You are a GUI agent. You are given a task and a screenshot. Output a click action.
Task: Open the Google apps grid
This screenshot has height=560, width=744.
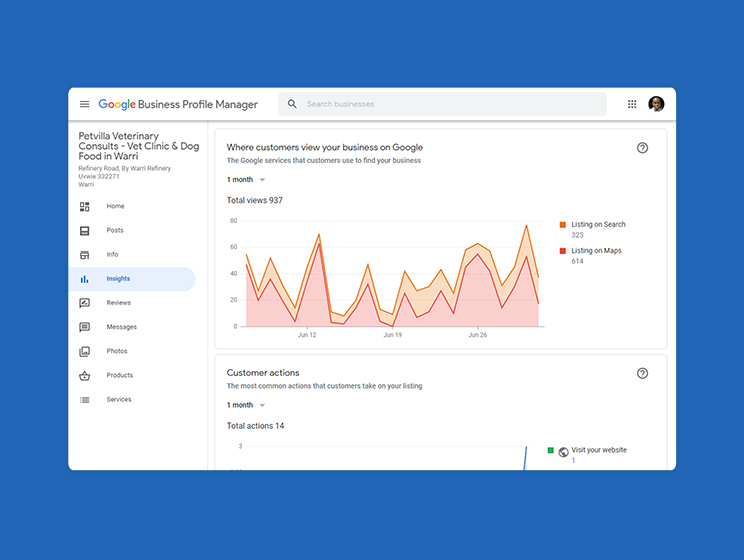632,104
